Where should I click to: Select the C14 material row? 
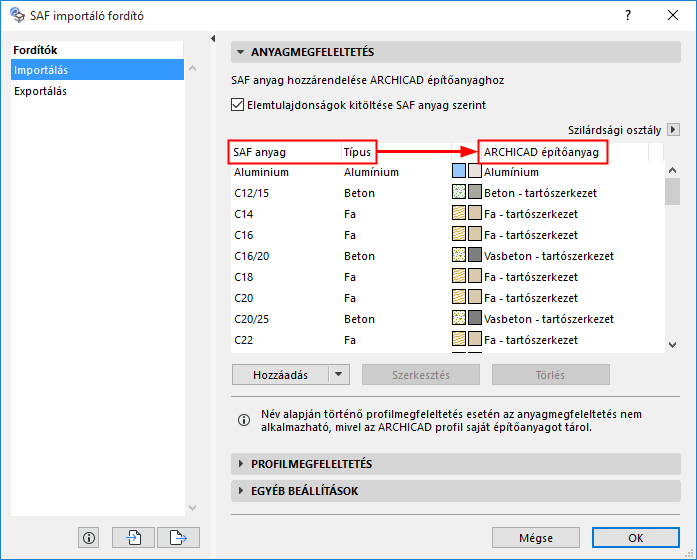tap(448, 213)
